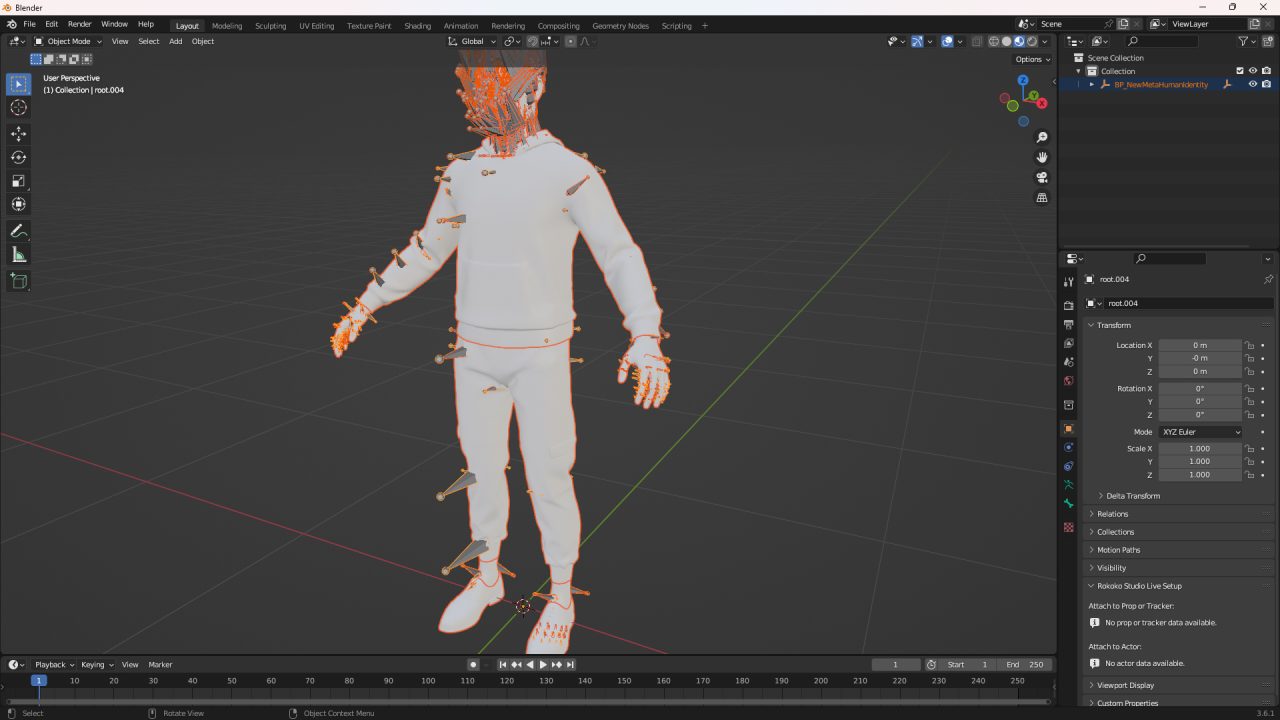The width and height of the screenshot is (1280, 720).
Task: Hide BP_NewMetaHumanIdentity with its eye icon
Action: pyautogui.click(x=1252, y=84)
